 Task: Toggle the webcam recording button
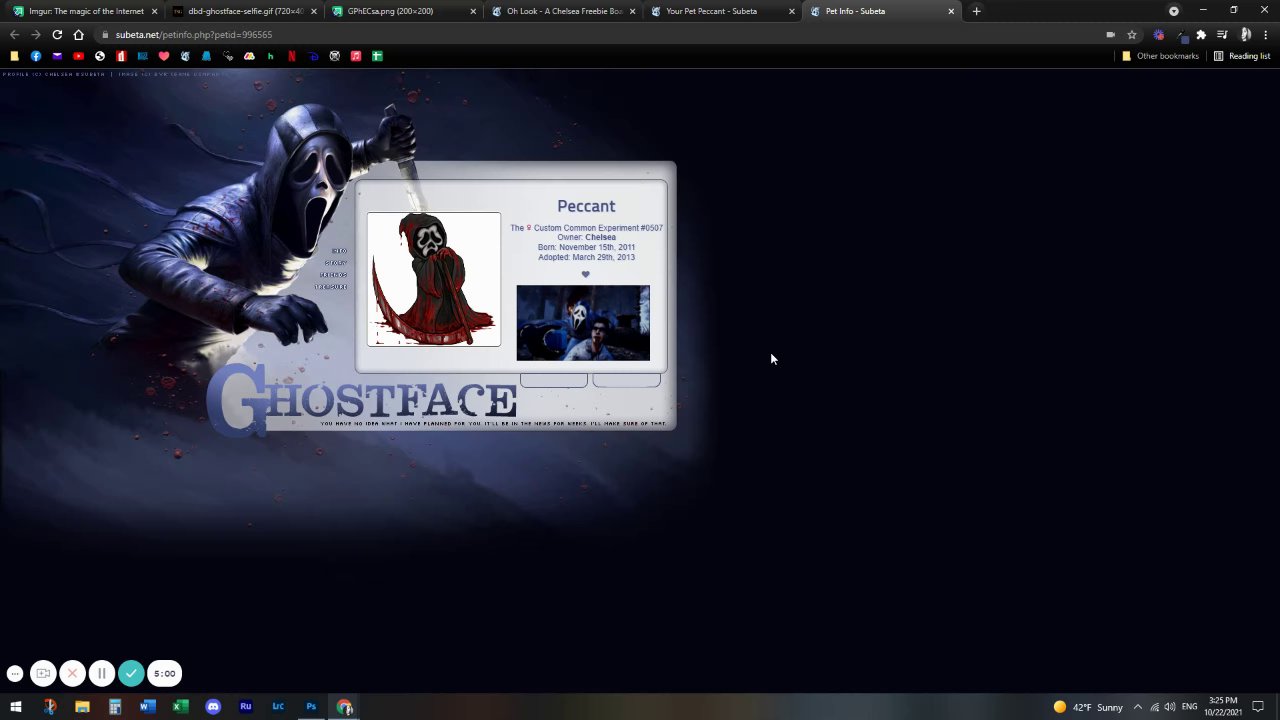click(x=43, y=673)
